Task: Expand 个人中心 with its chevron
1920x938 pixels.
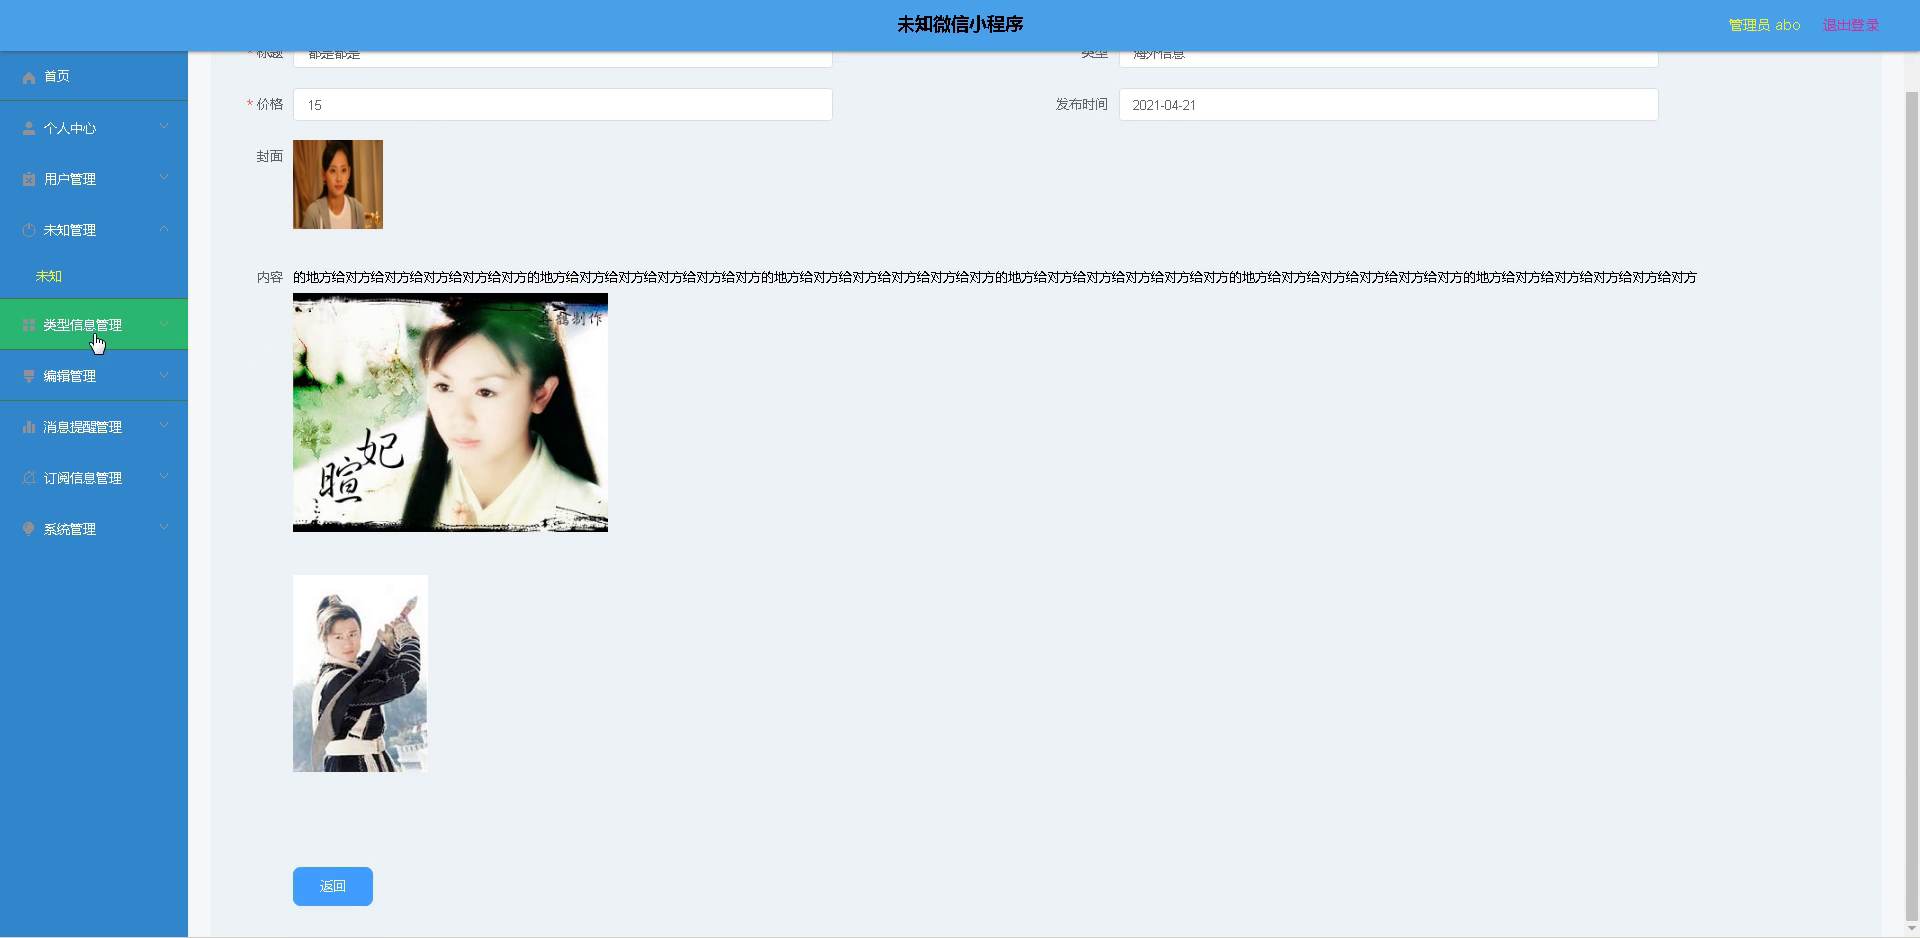Action: 164,126
